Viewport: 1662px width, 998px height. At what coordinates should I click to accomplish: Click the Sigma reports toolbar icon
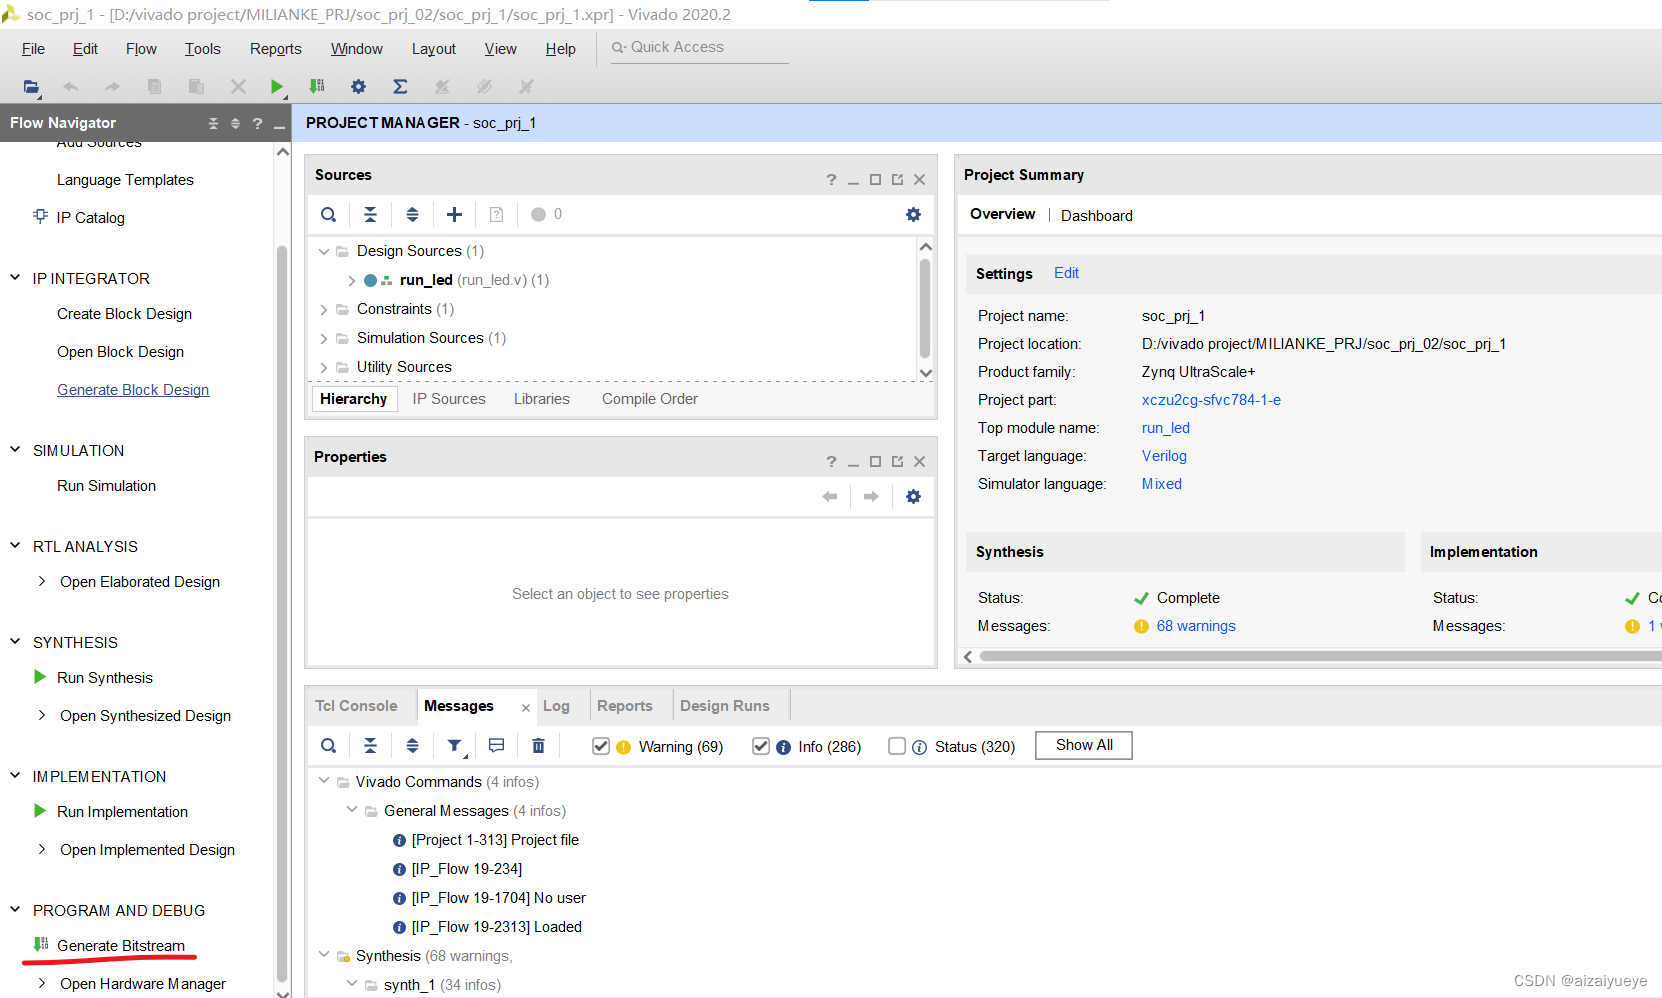[x=400, y=87]
